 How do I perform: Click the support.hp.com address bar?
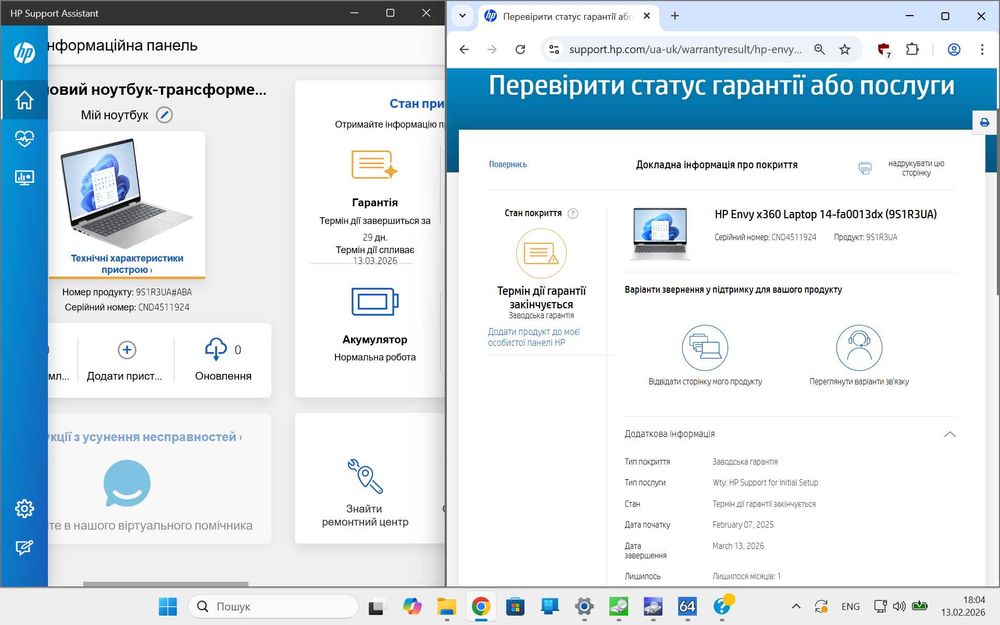685,49
